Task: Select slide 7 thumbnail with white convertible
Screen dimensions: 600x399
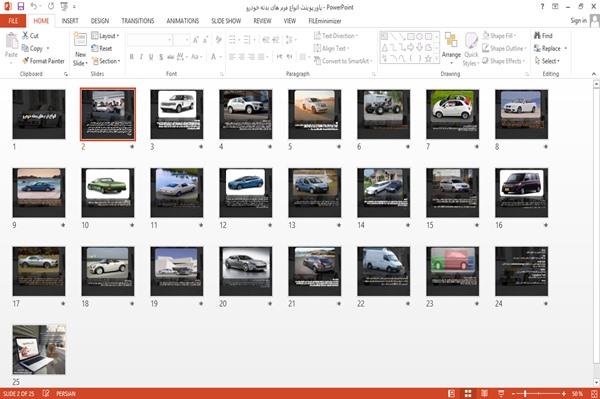Action: coord(452,114)
